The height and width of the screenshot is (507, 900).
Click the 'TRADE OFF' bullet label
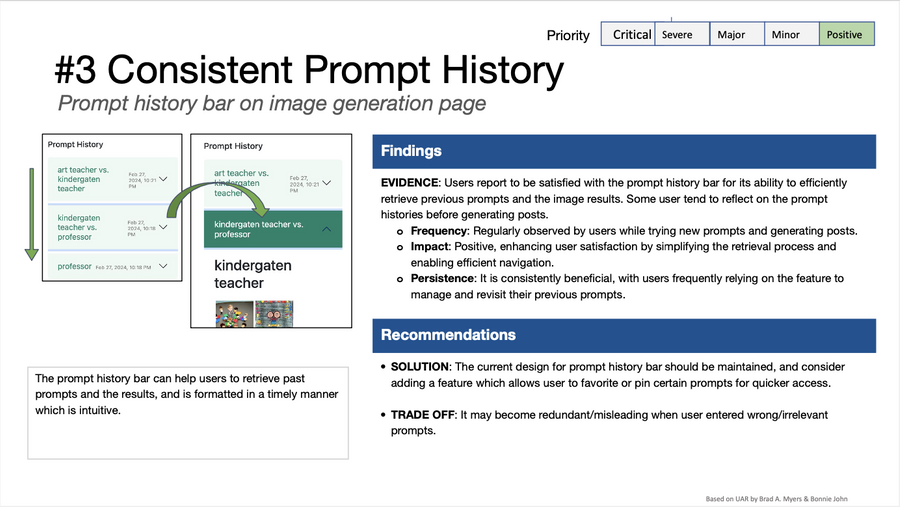click(x=423, y=415)
